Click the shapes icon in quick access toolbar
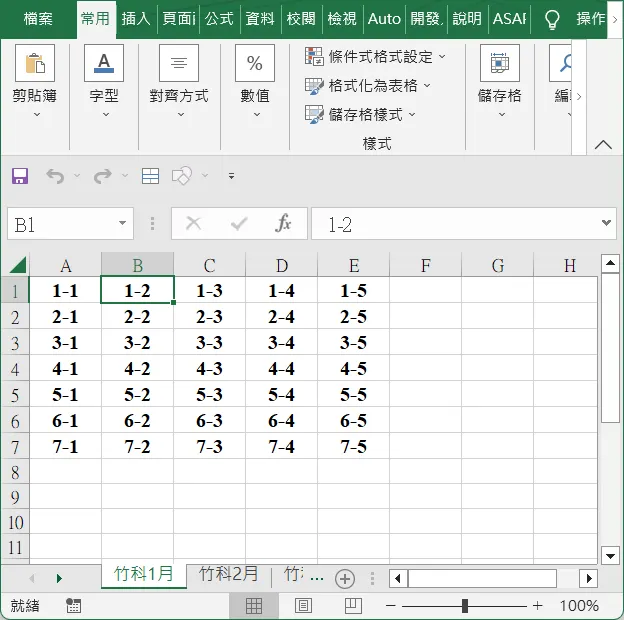 click(182, 175)
